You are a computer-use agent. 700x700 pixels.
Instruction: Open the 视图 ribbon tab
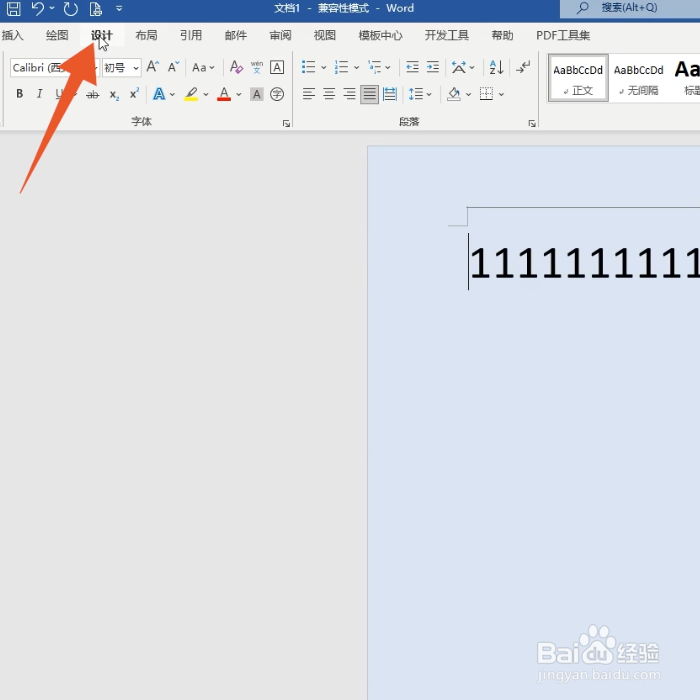[x=325, y=35]
